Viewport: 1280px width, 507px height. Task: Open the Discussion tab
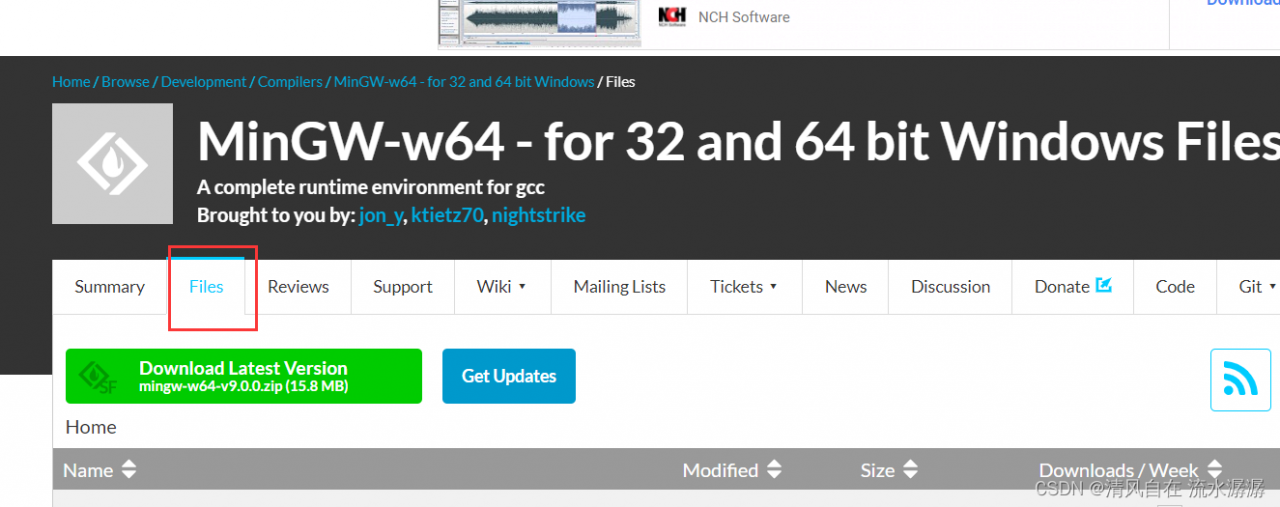(x=951, y=287)
